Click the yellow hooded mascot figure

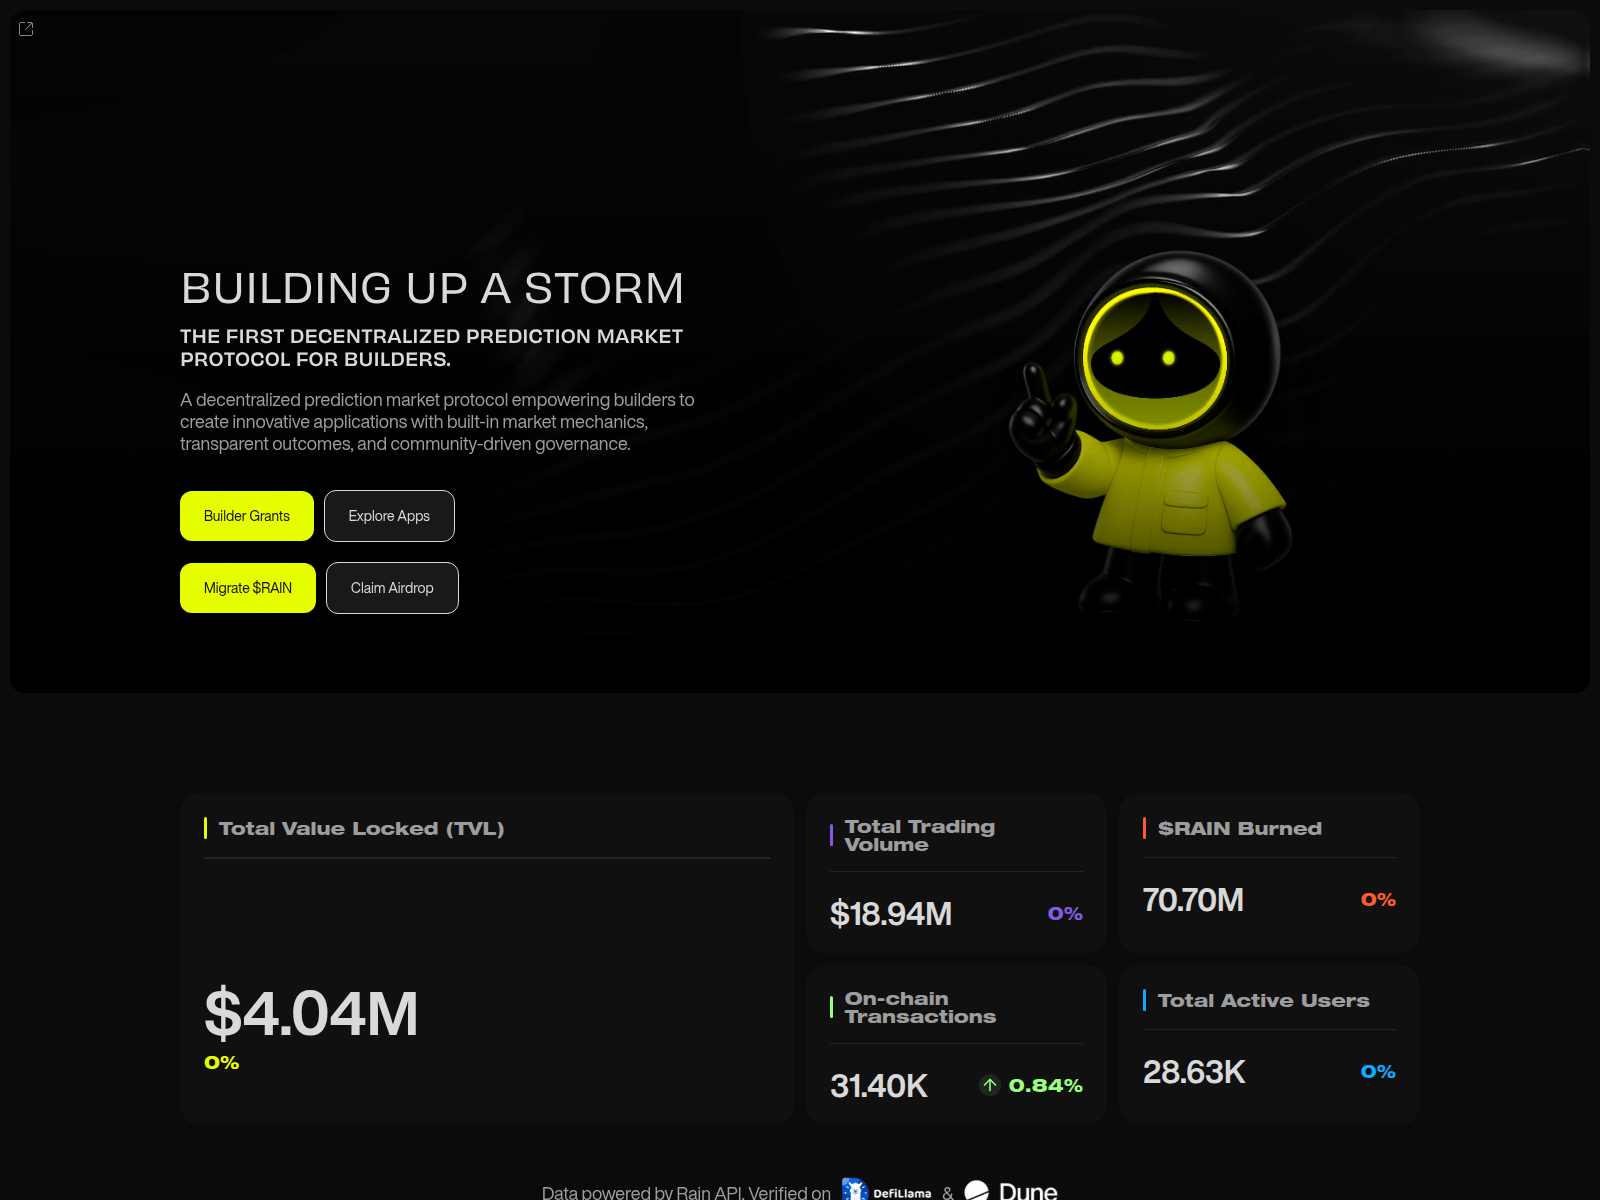point(1150,435)
